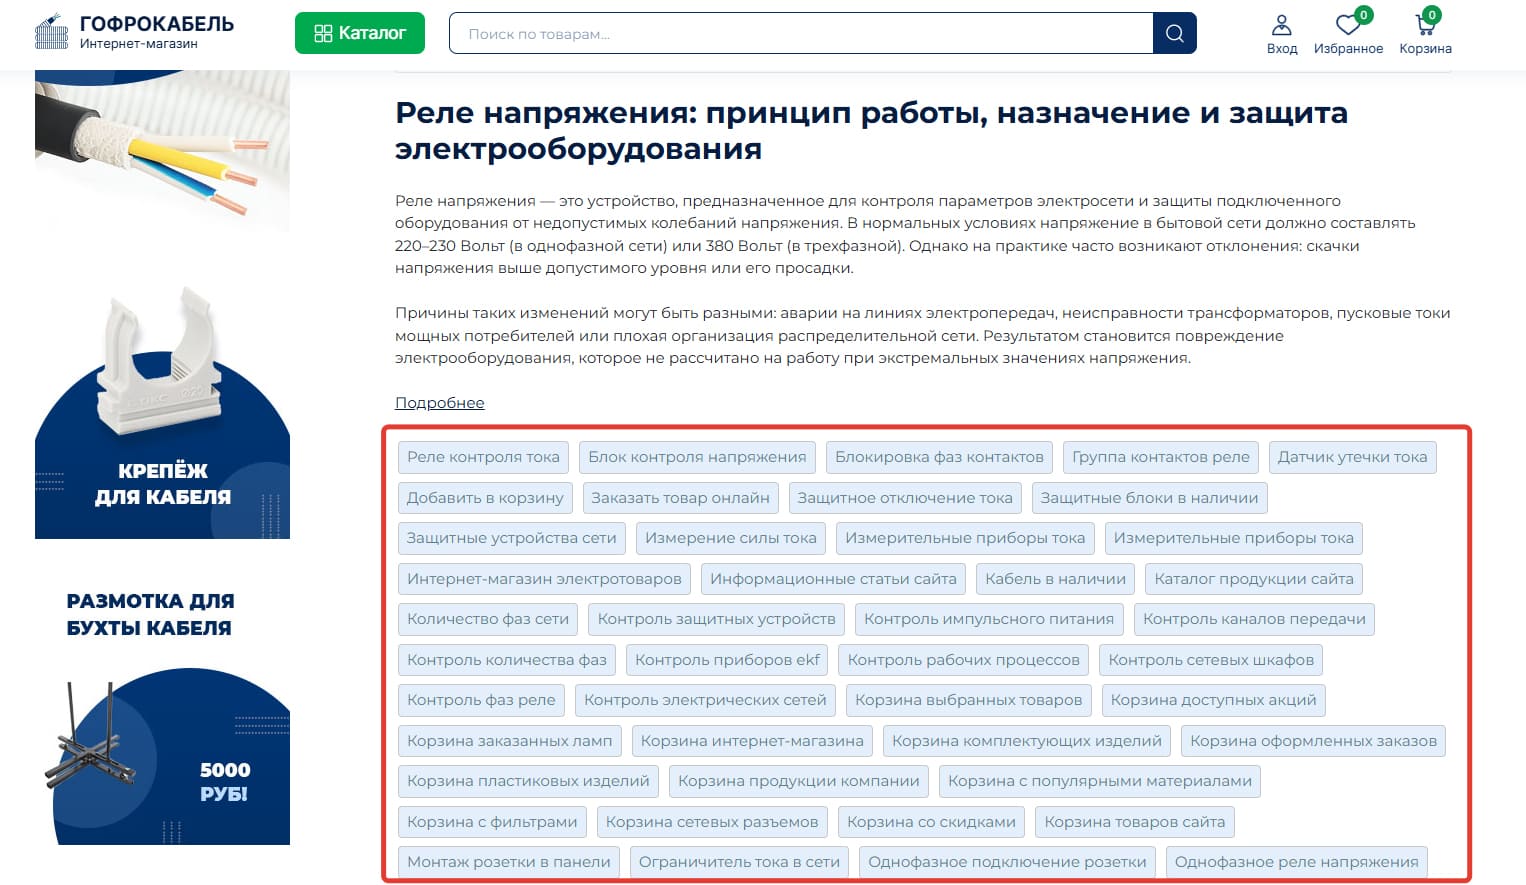This screenshot has width=1526, height=885.
Task: Select the Блок контроля напряжения tag
Action: tap(697, 457)
